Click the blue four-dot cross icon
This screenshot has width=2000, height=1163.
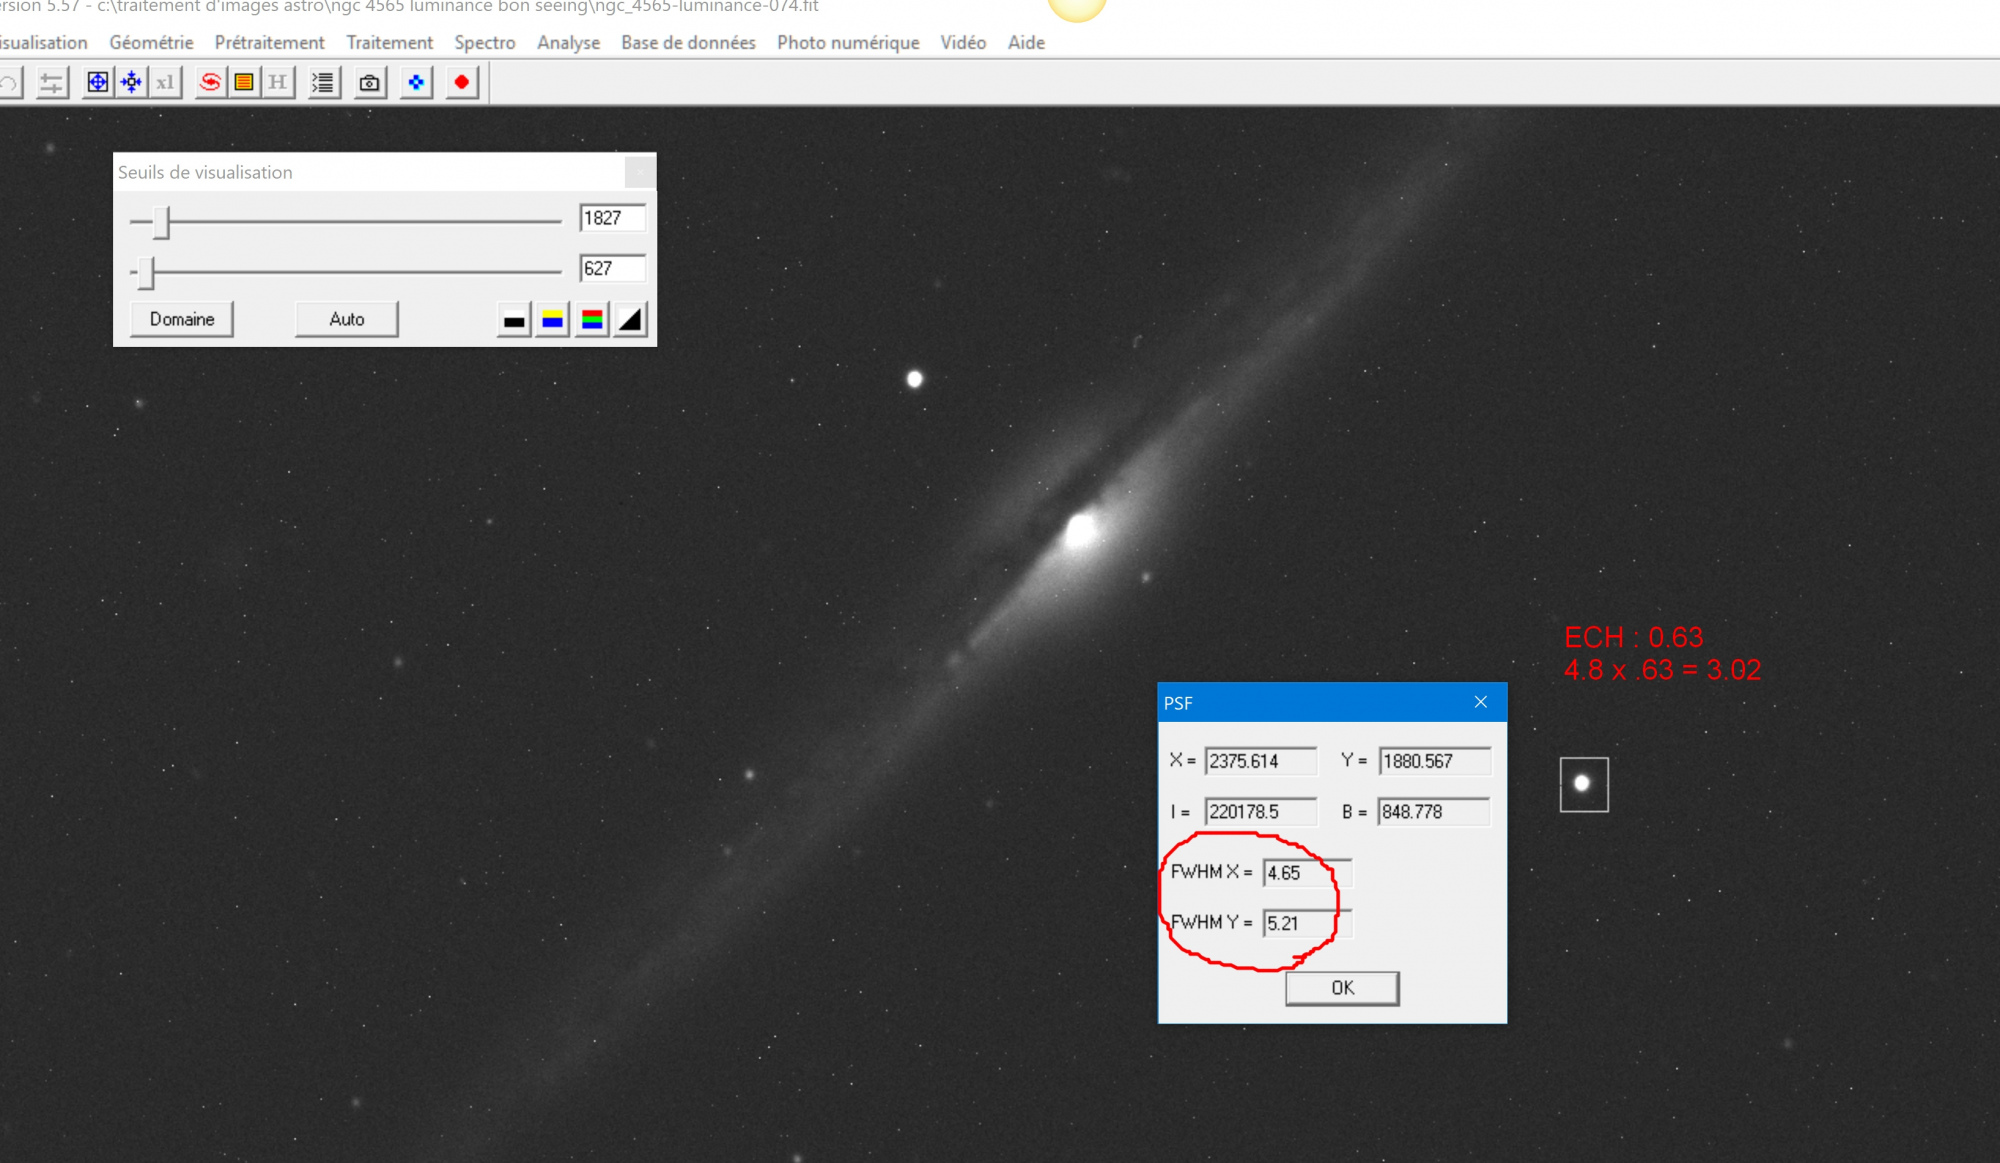click(416, 83)
